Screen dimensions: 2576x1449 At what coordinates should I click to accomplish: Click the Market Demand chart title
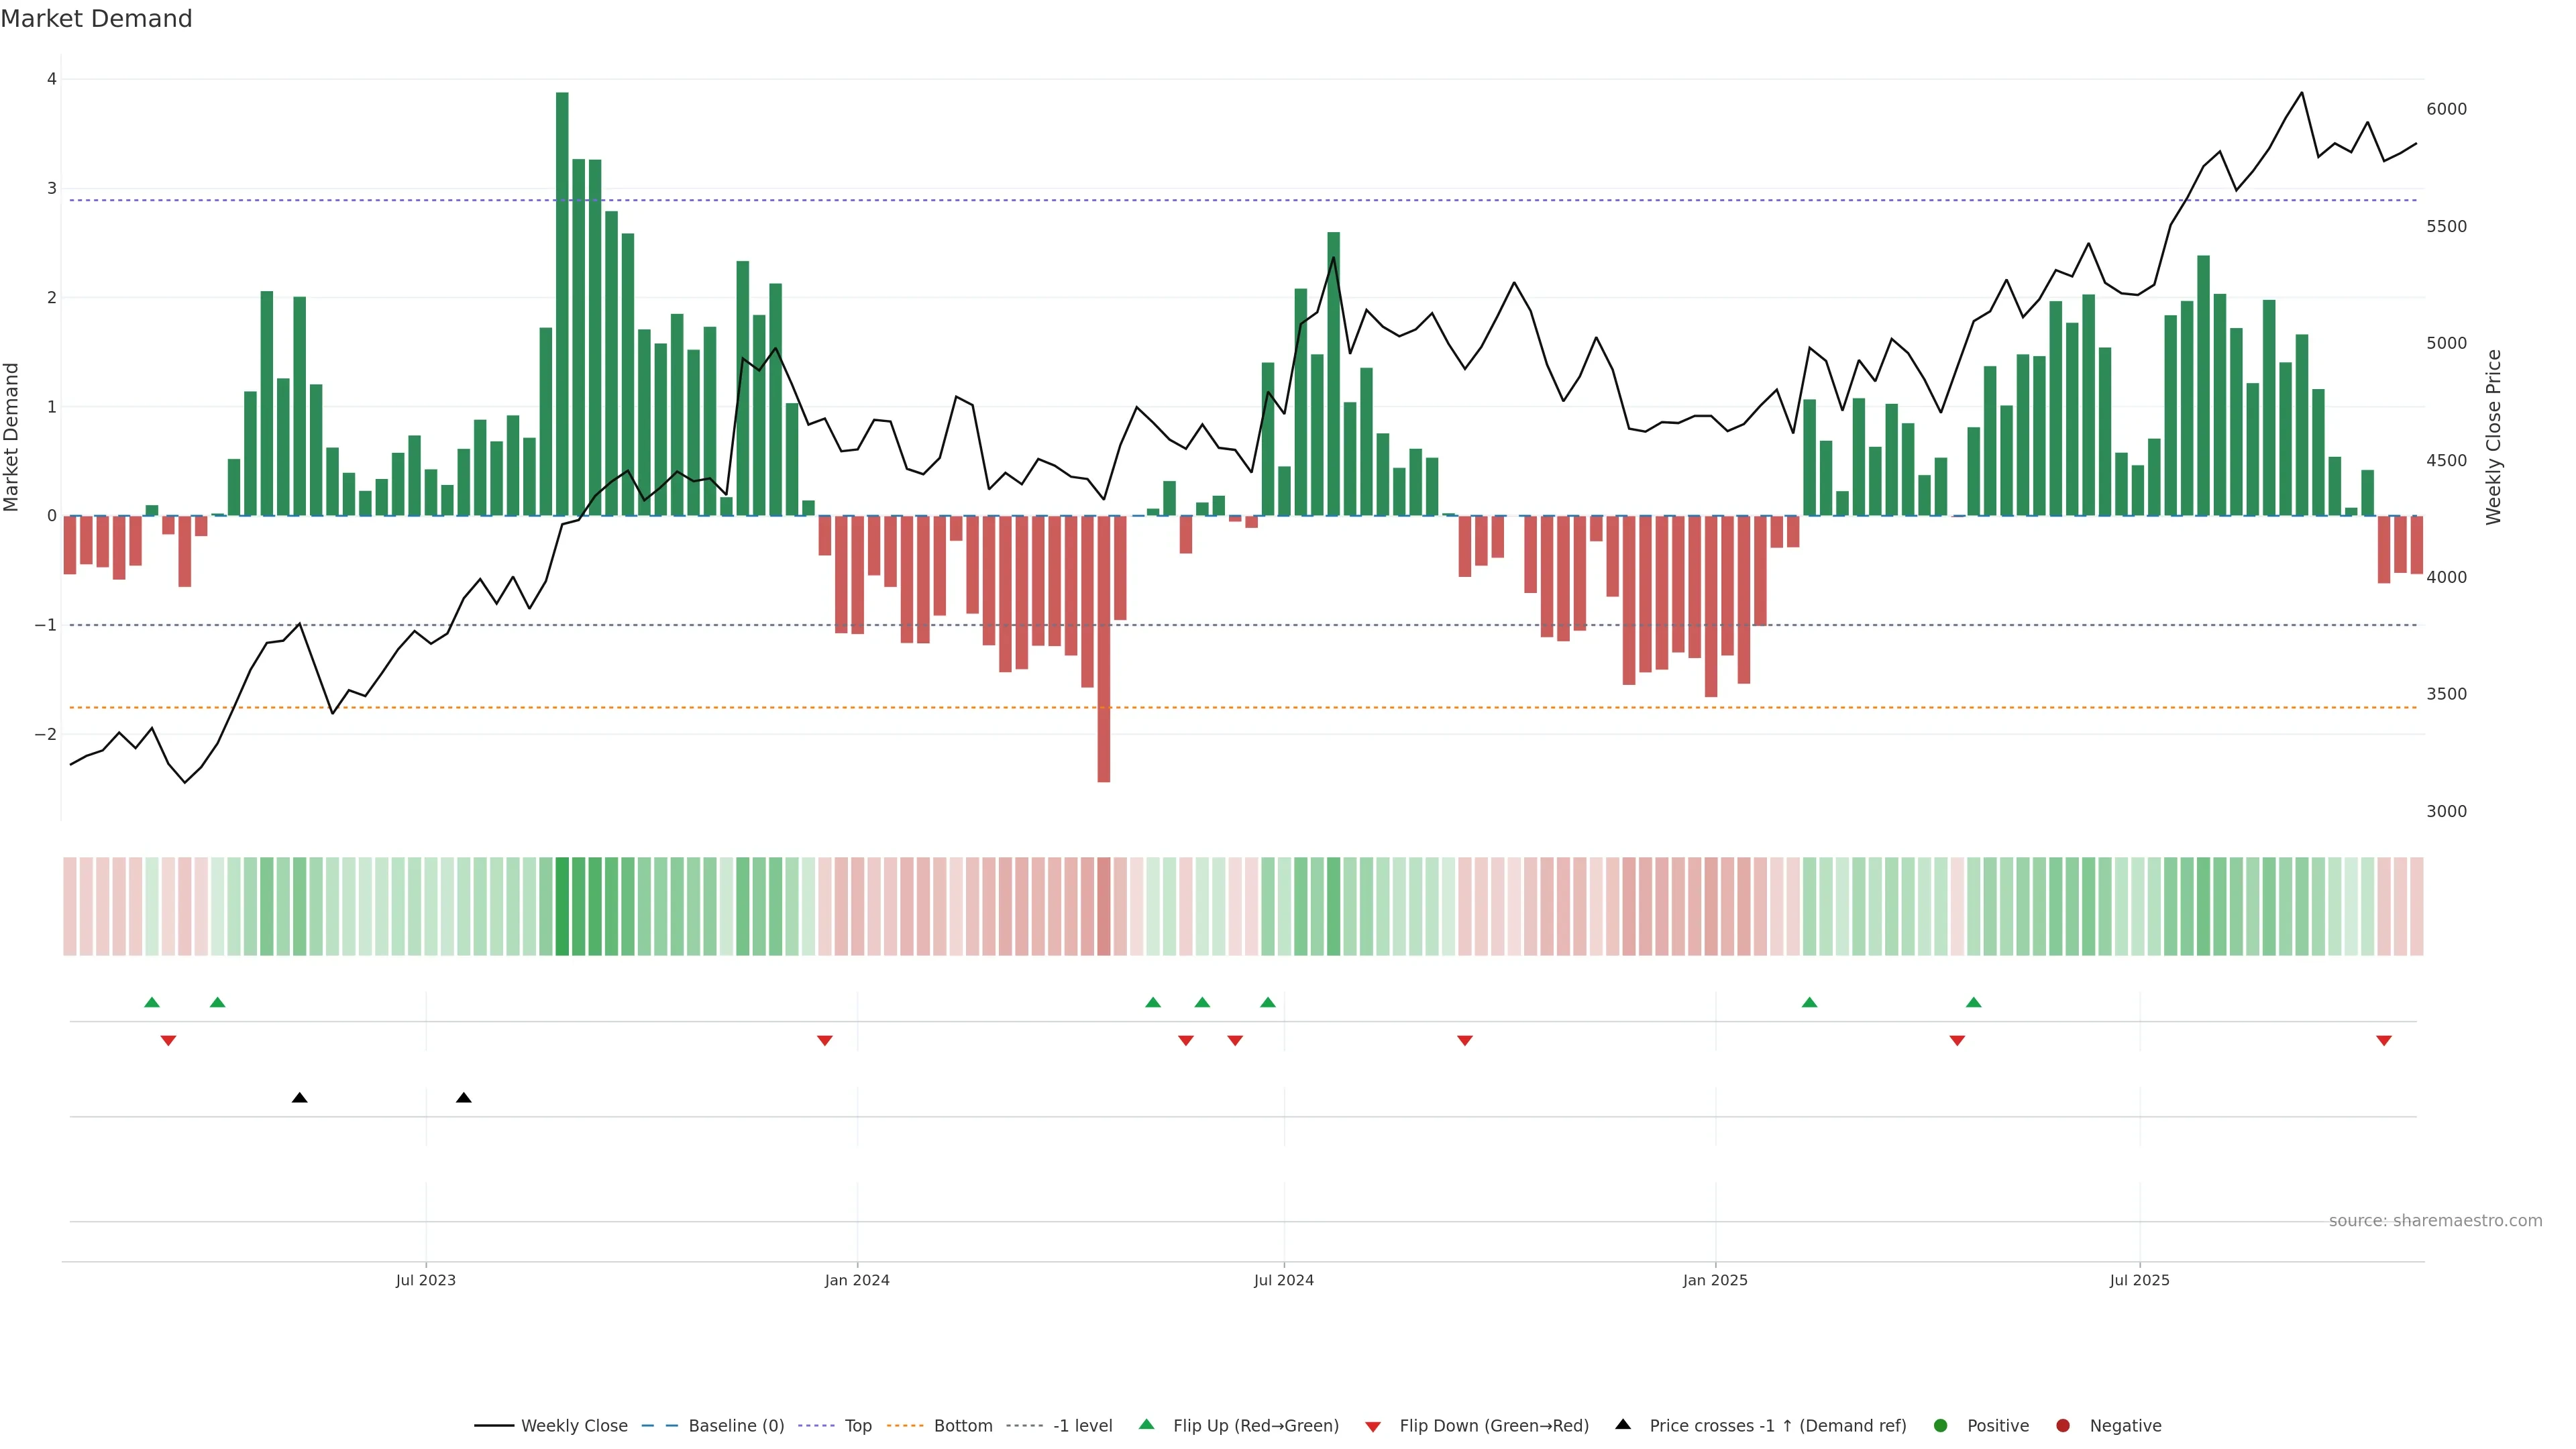(96, 19)
